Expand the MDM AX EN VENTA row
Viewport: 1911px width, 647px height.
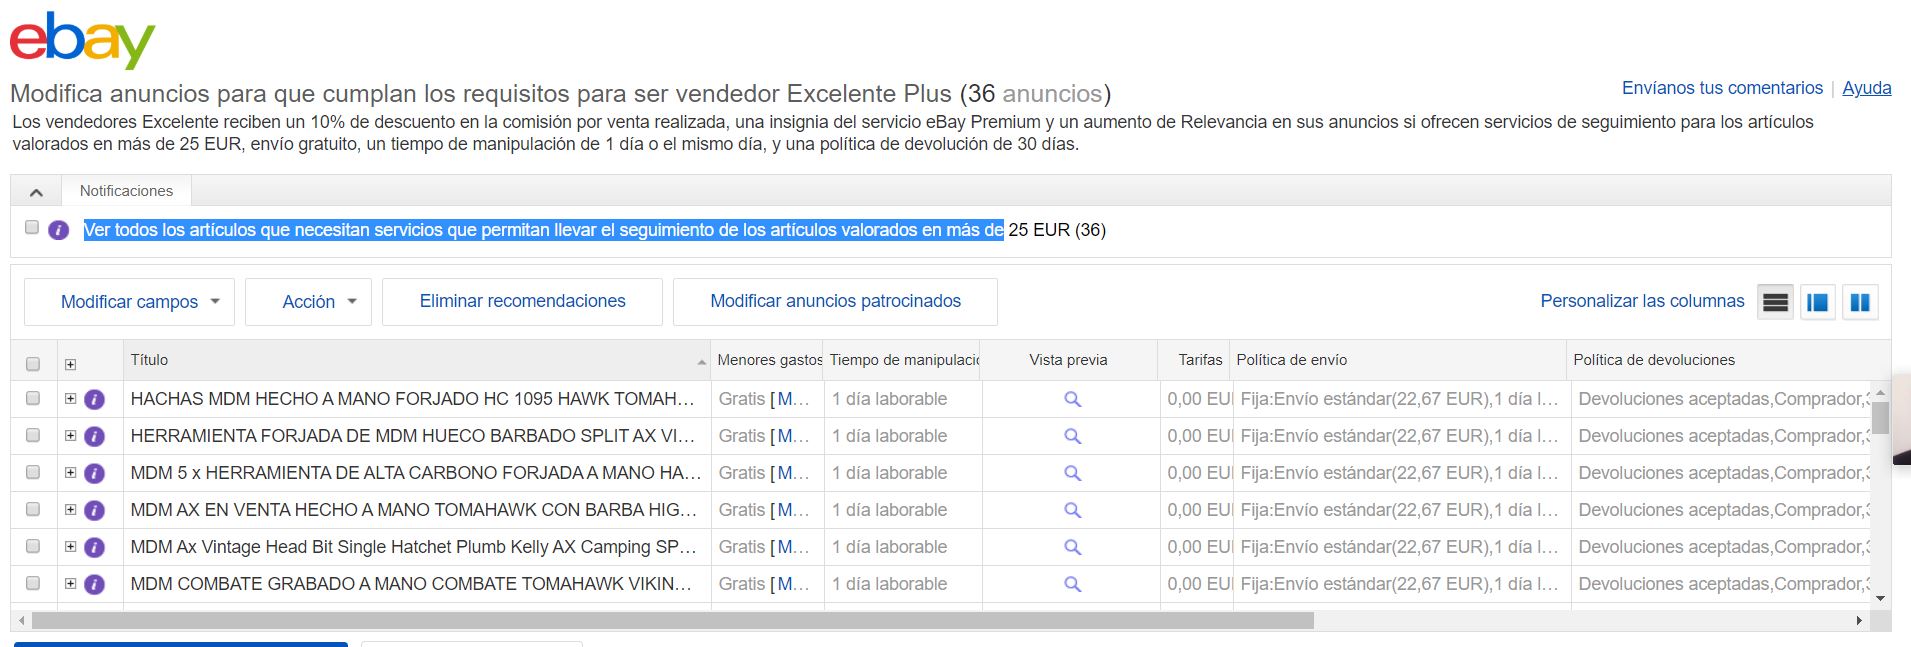pos(70,510)
